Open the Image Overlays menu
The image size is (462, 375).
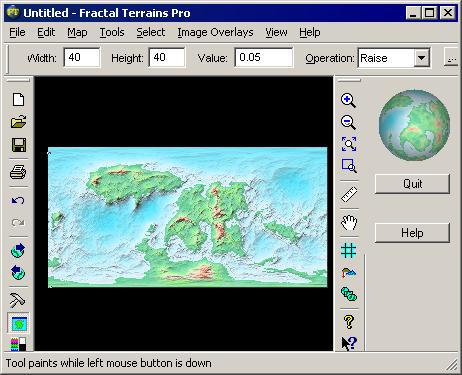[215, 32]
